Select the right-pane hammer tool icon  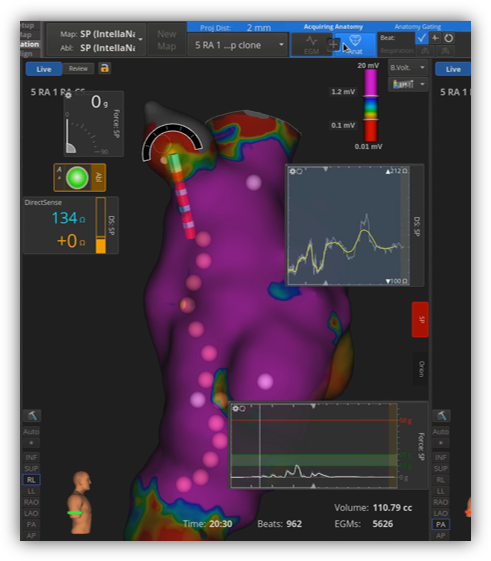[441, 416]
